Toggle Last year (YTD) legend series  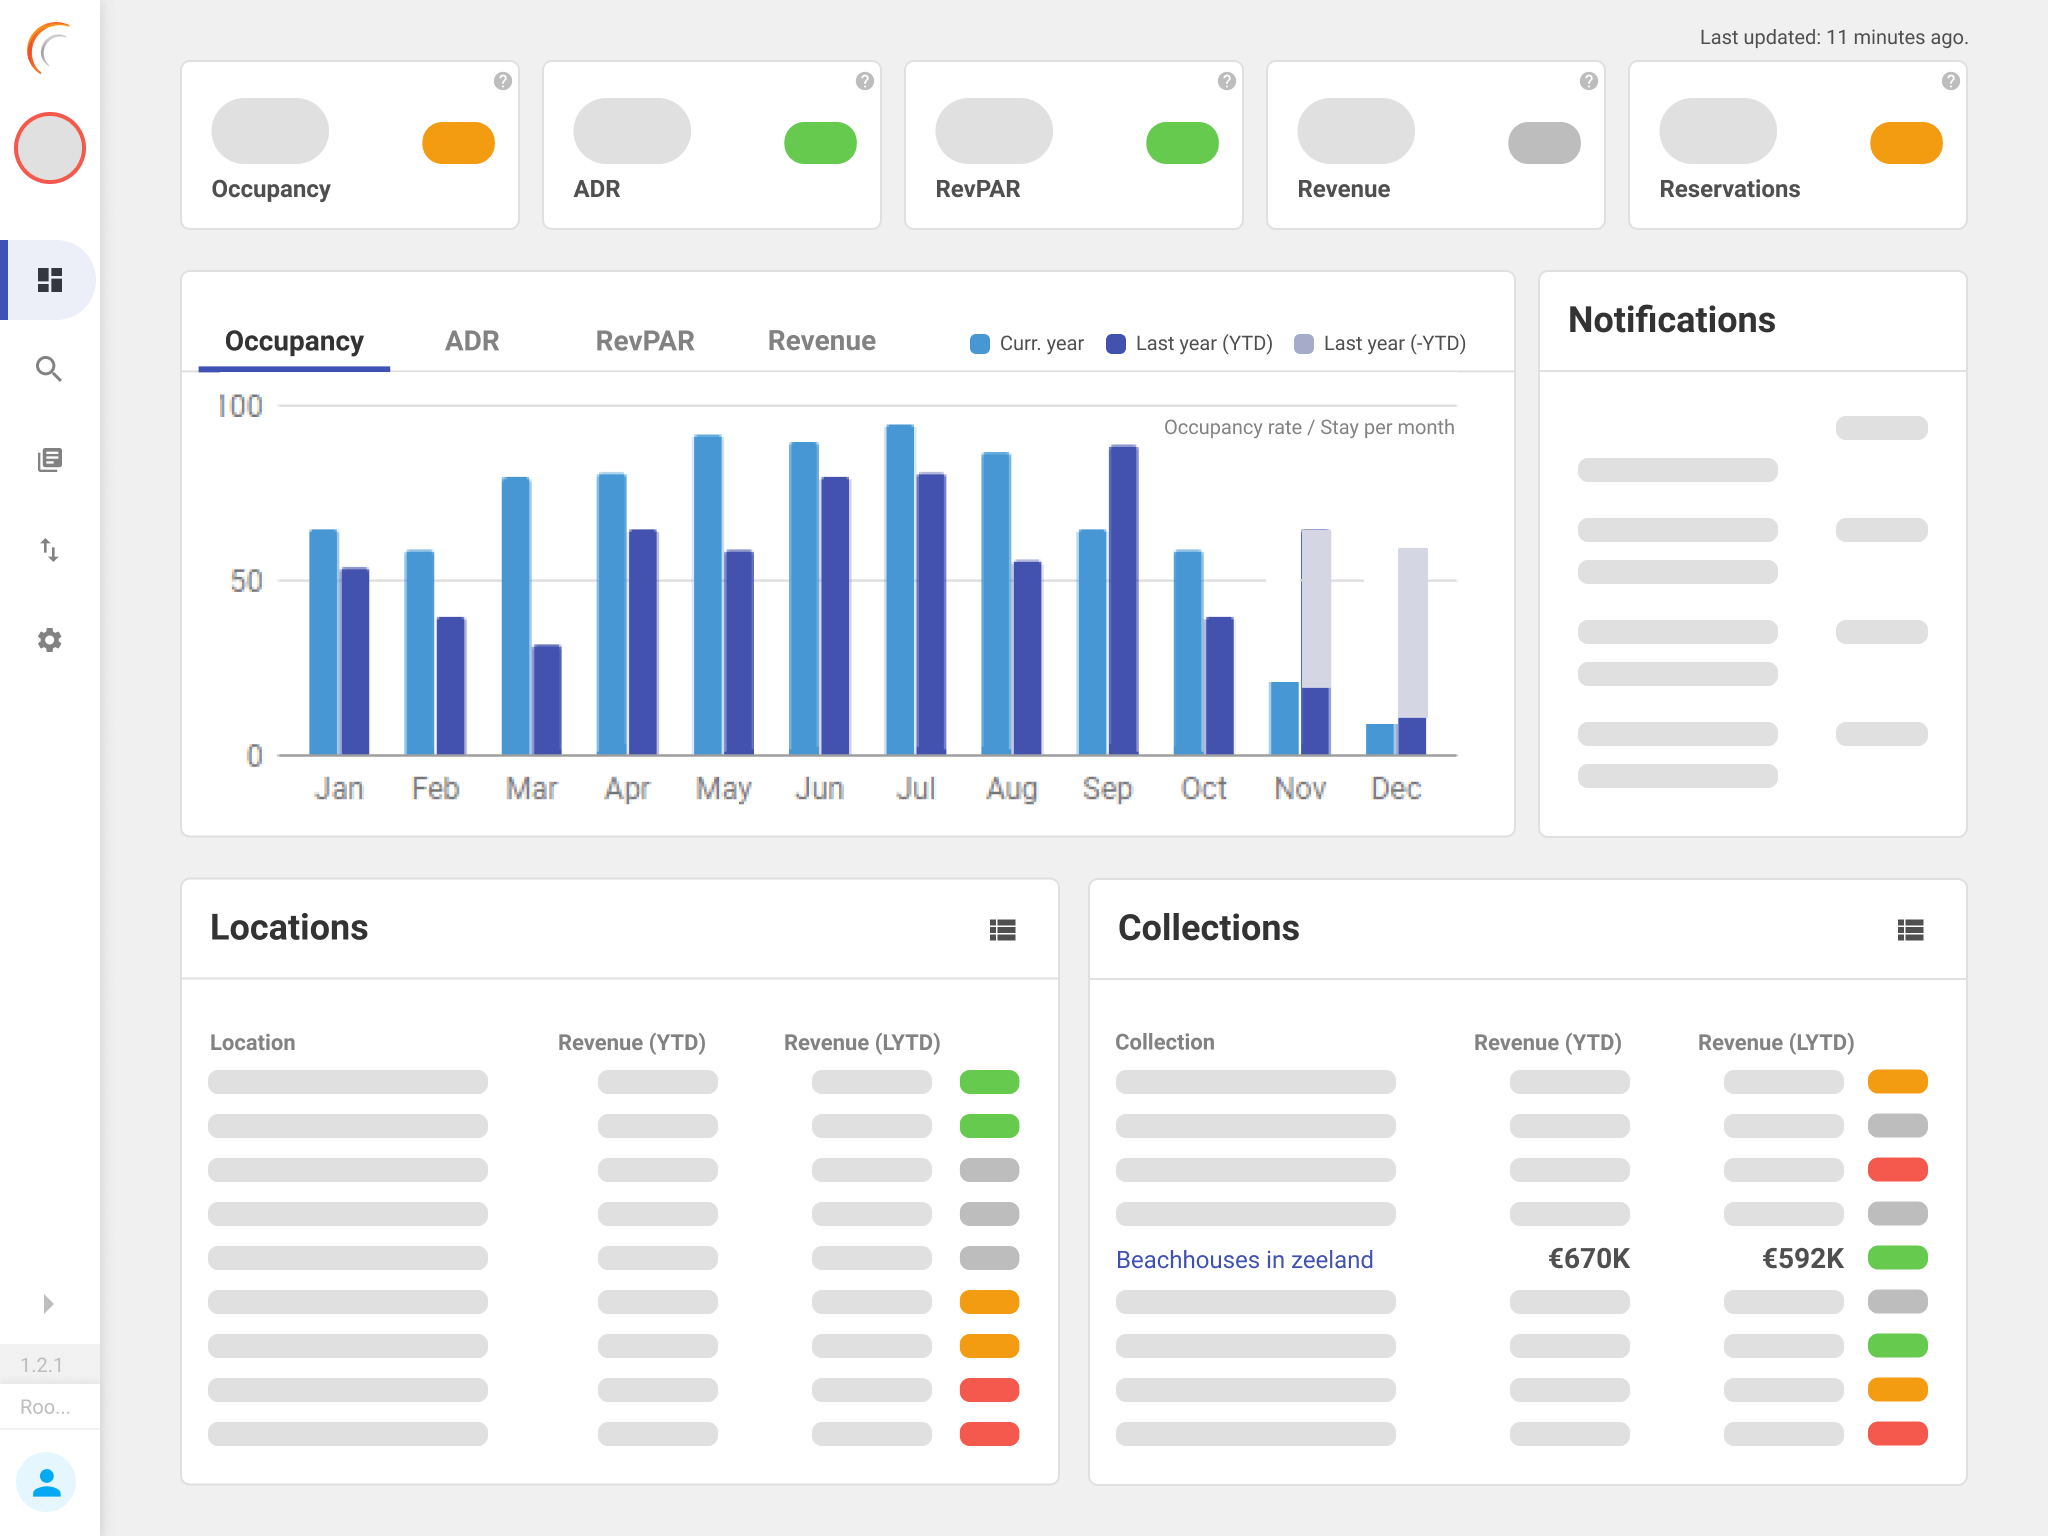1189,344
